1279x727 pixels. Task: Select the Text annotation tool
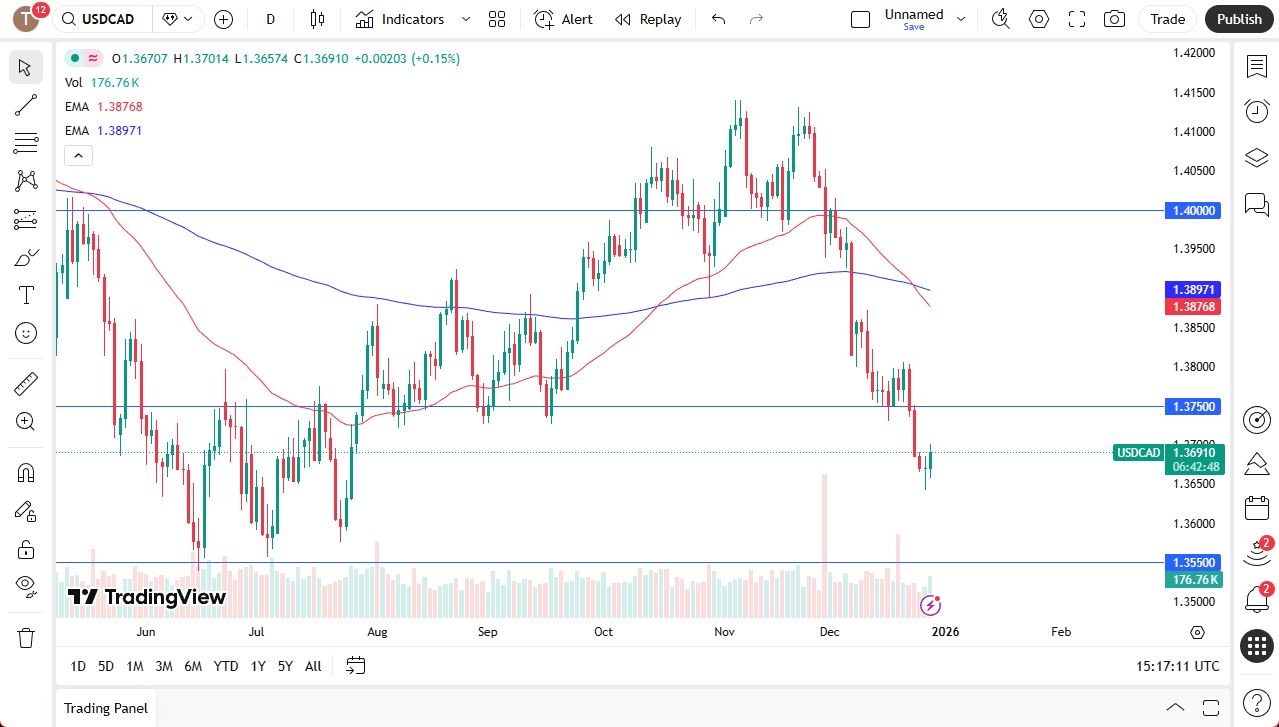click(26, 295)
